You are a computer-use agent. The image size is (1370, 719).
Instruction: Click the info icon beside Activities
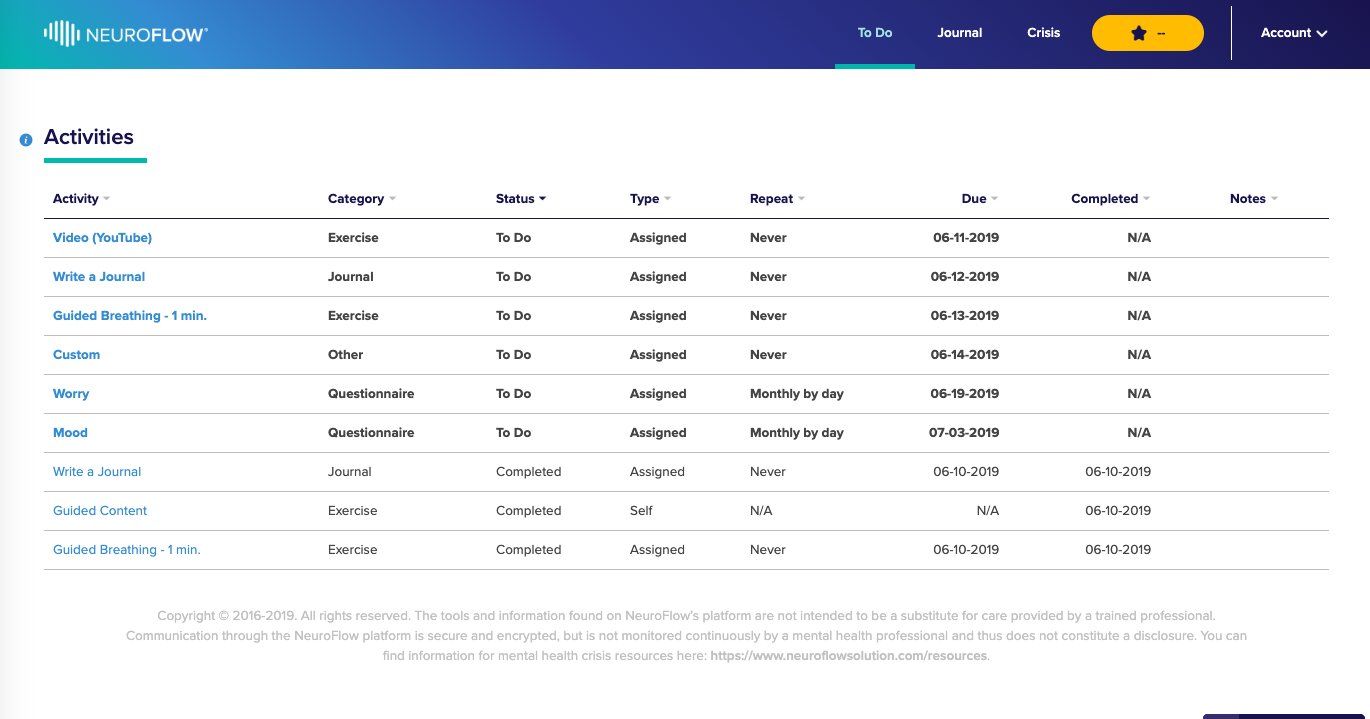tap(26, 140)
